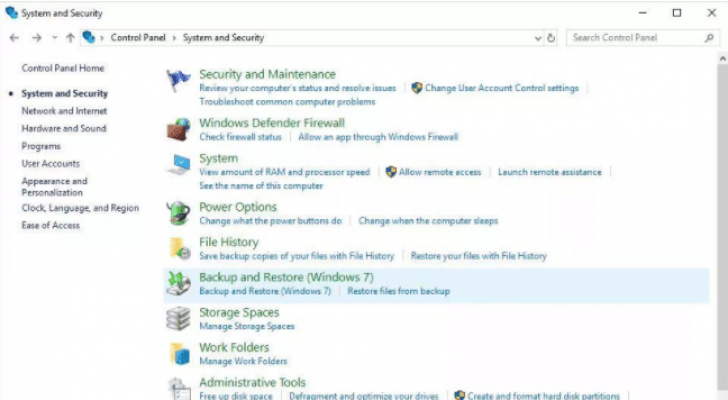Open the System heading link
728x400 pixels.
coord(219,158)
